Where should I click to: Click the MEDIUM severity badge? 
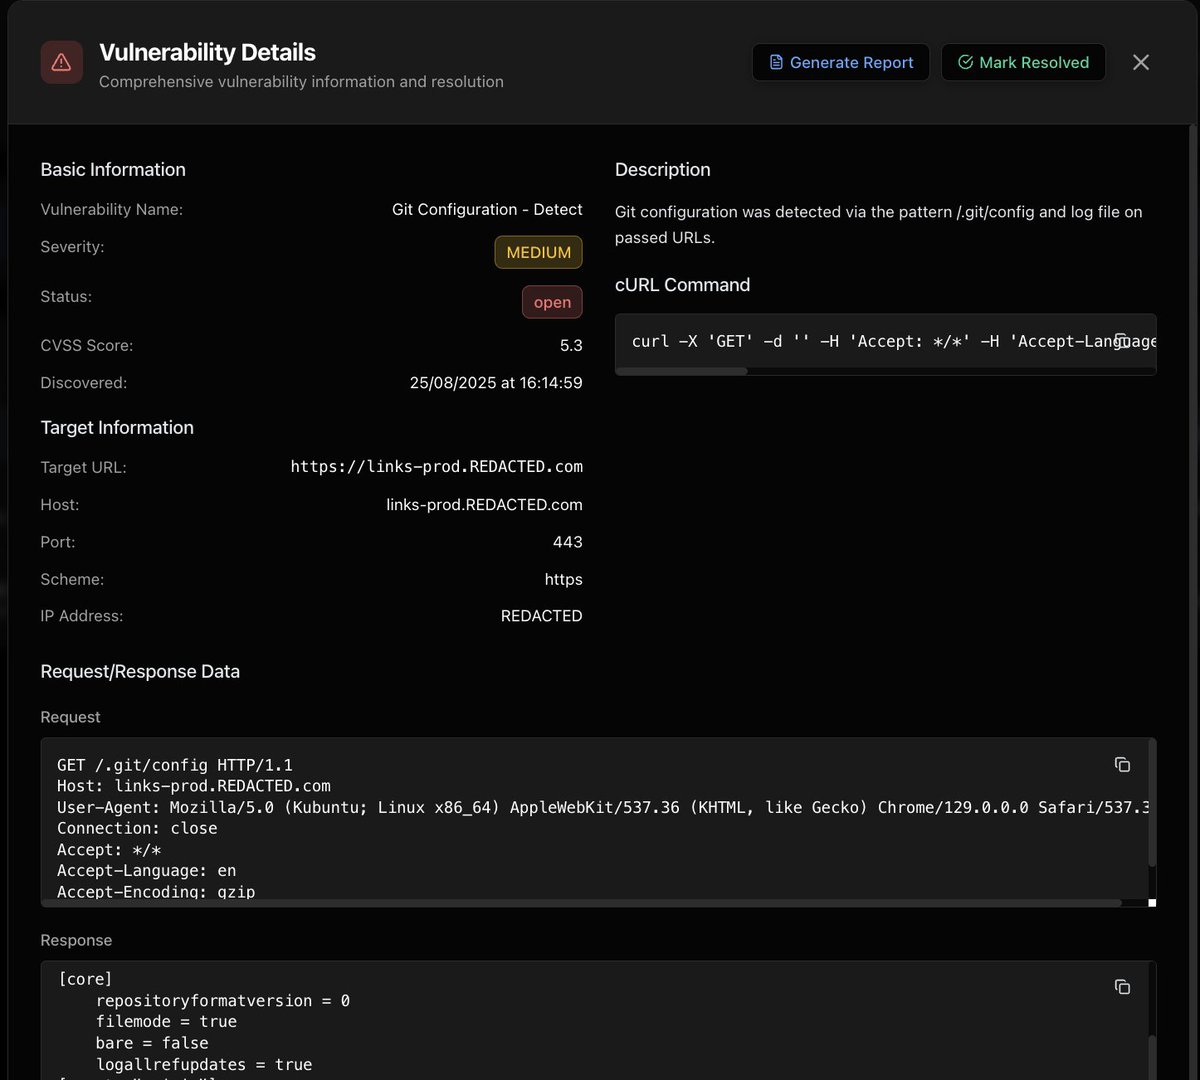(538, 252)
